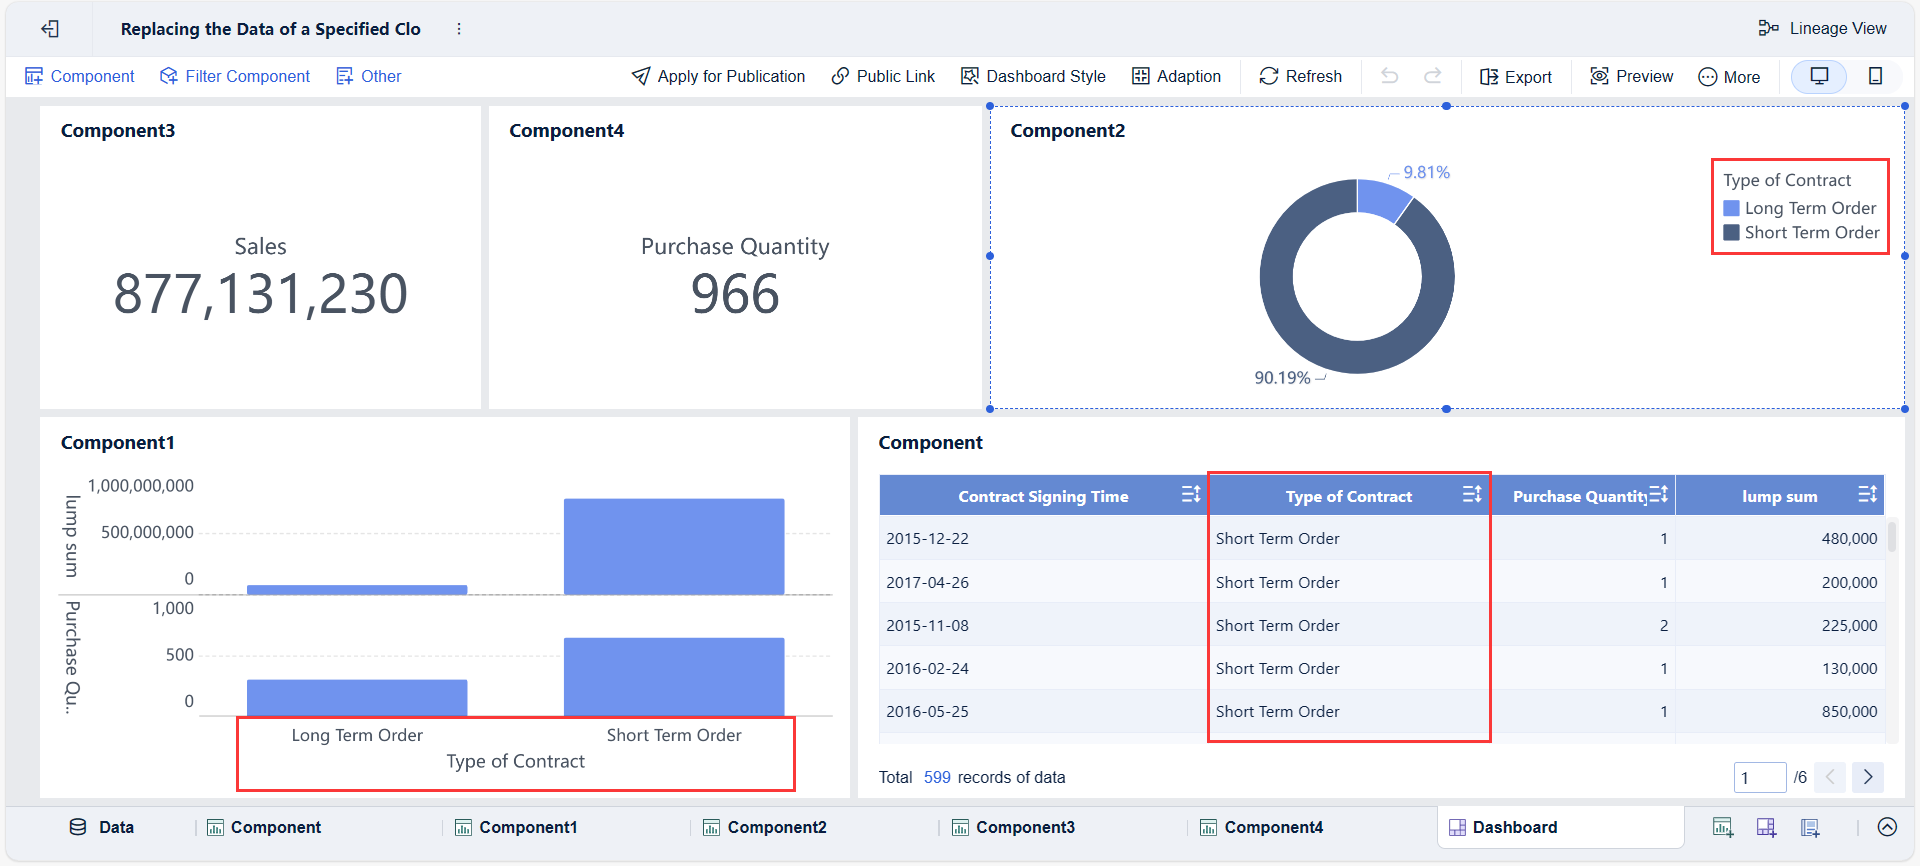Click the redo arrow icon

(1433, 76)
